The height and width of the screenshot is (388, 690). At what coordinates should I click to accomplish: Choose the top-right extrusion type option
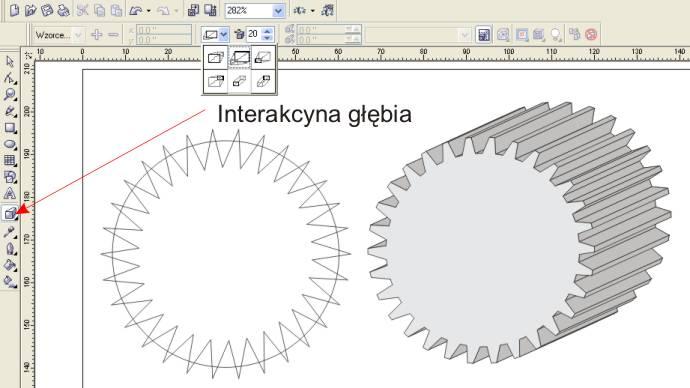click(x=263, y=58)
